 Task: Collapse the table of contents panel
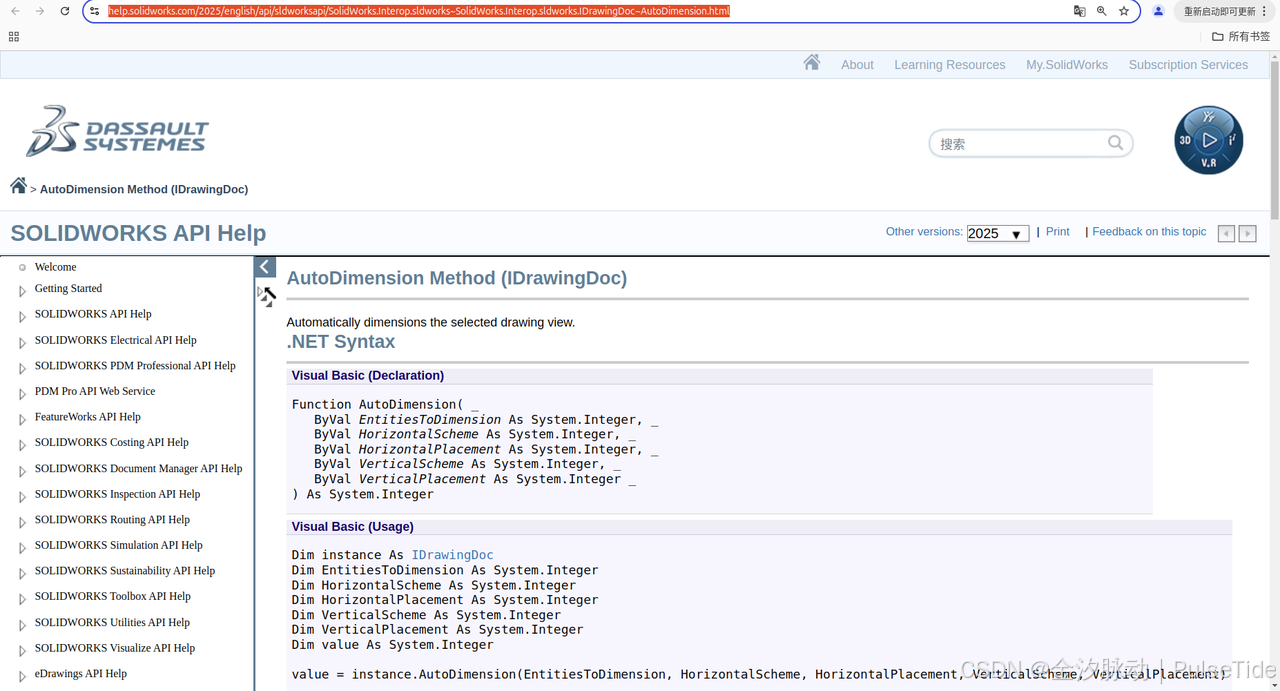point(265,267)
